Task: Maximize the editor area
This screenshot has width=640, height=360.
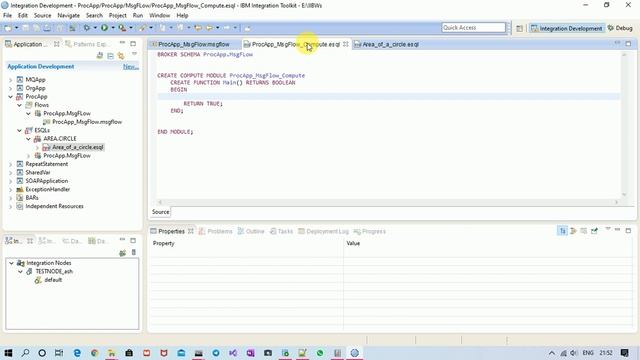Action: (x=628, y=44)
